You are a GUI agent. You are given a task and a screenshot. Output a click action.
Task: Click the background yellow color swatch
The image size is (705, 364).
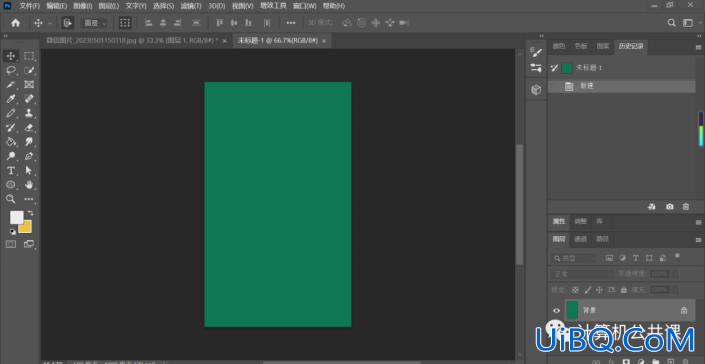26,227
